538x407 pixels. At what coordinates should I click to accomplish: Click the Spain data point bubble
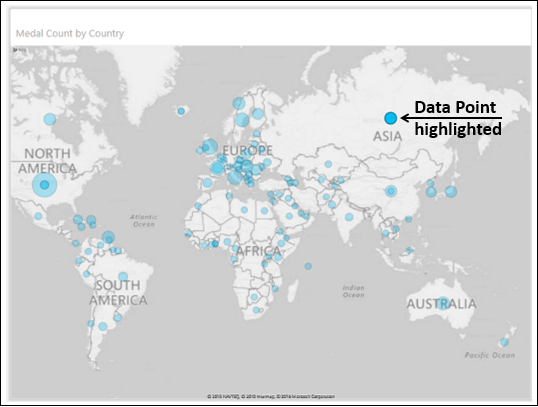[208, 182]
